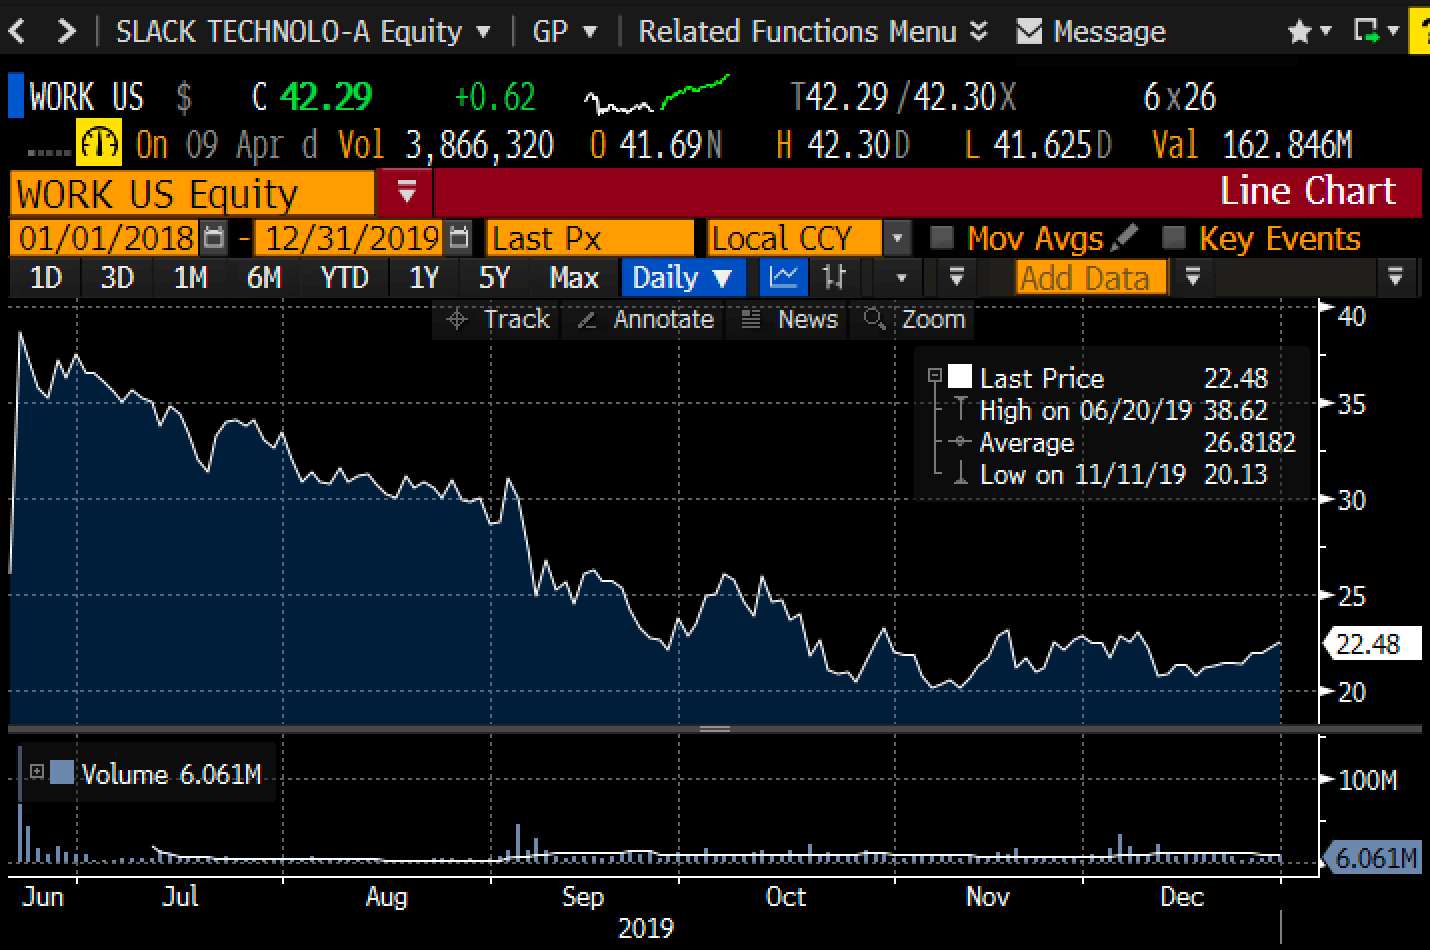Image resolution: width=1430 pixels, height=950 pixels.
Task: Click the divider handle between price and volume panels
Action: point(714,729)
